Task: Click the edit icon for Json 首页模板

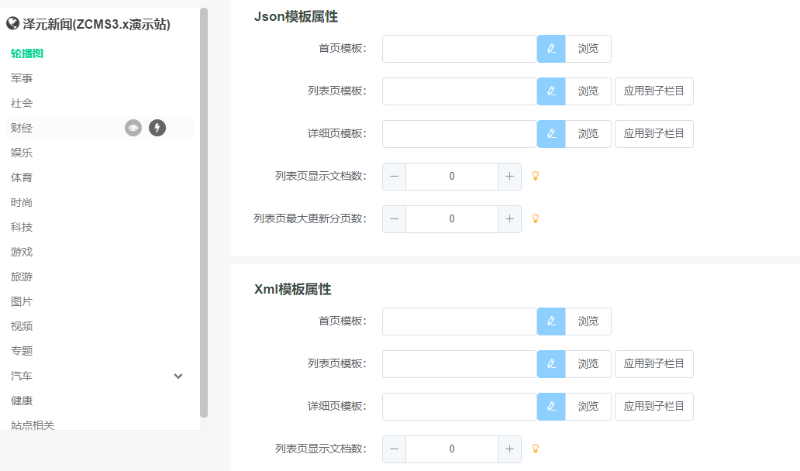Action: pos(551,49)
